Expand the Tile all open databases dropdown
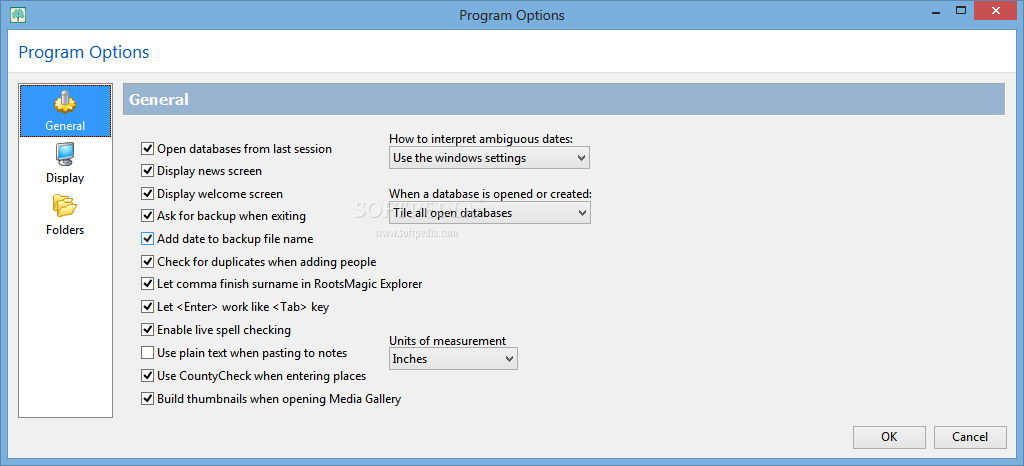 (x=489, y=213)
